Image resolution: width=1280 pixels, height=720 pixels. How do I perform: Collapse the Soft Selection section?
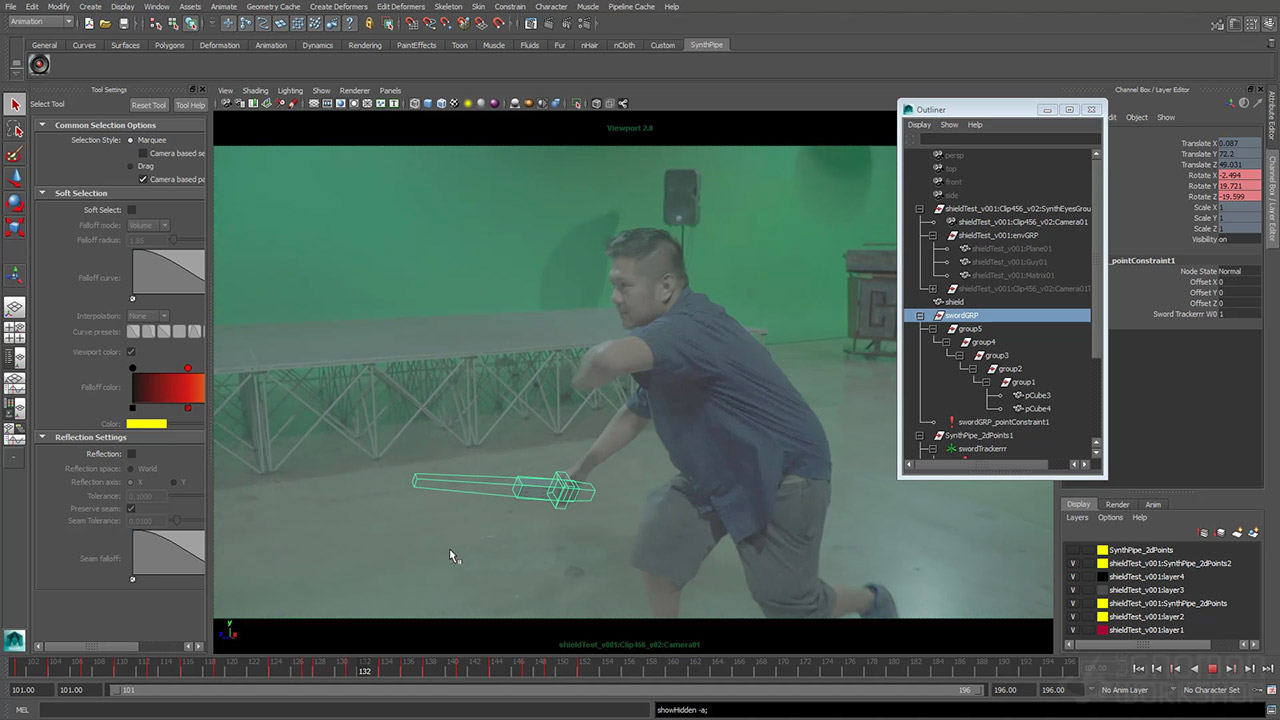(42, 193)
